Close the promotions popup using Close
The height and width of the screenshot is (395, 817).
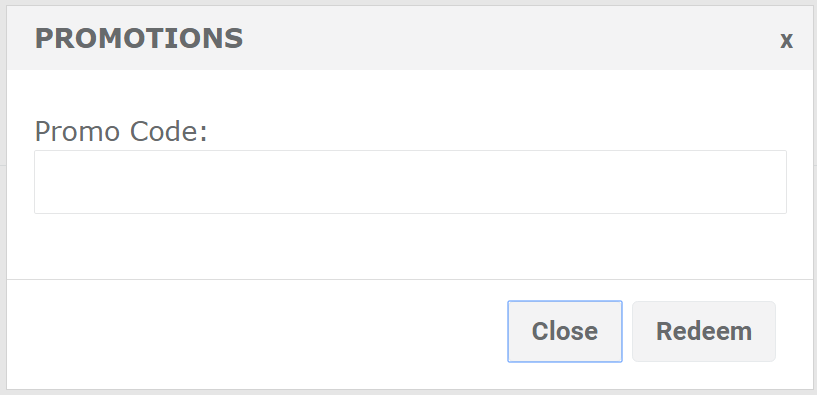point(564,331)
